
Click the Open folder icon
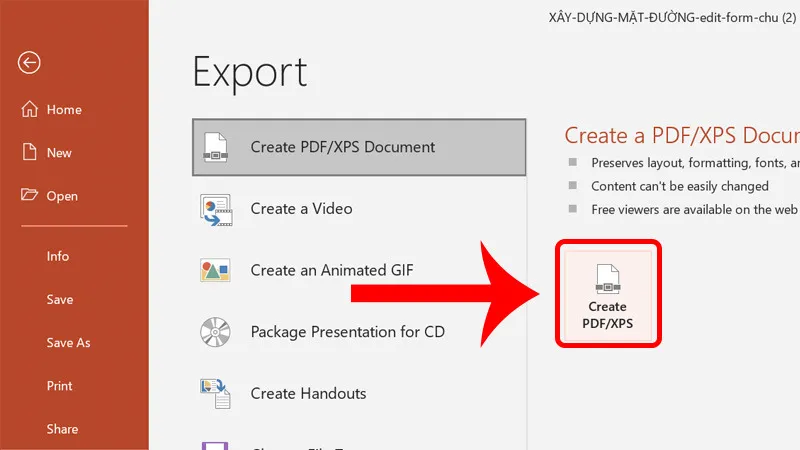[29, 196]
